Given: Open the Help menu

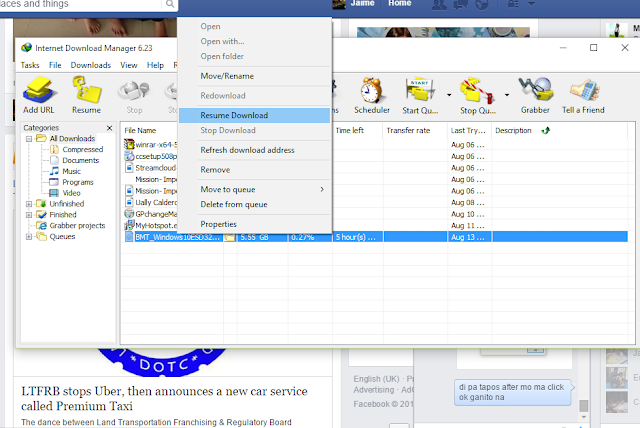Looking at the screenshot, I should coord(155,65).
